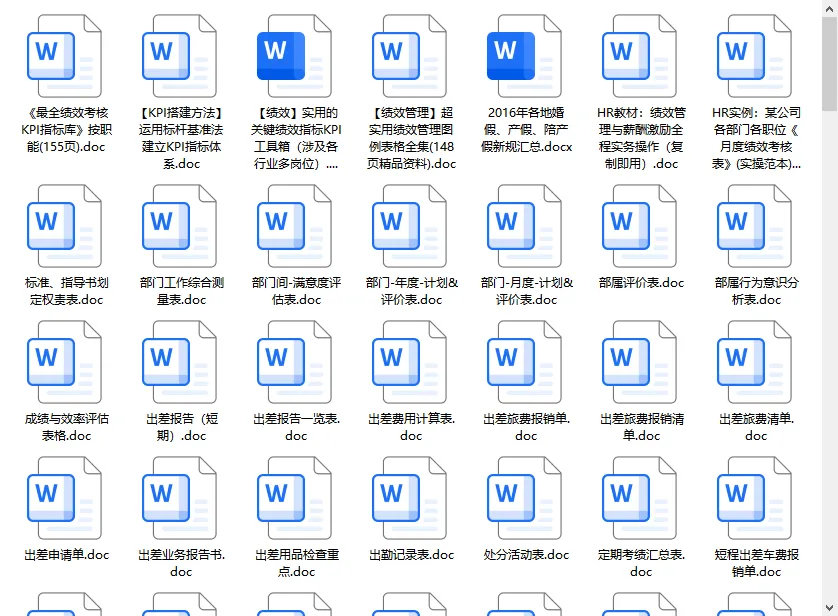Click the file name 处分活动表.doc

tap(526, 555)
